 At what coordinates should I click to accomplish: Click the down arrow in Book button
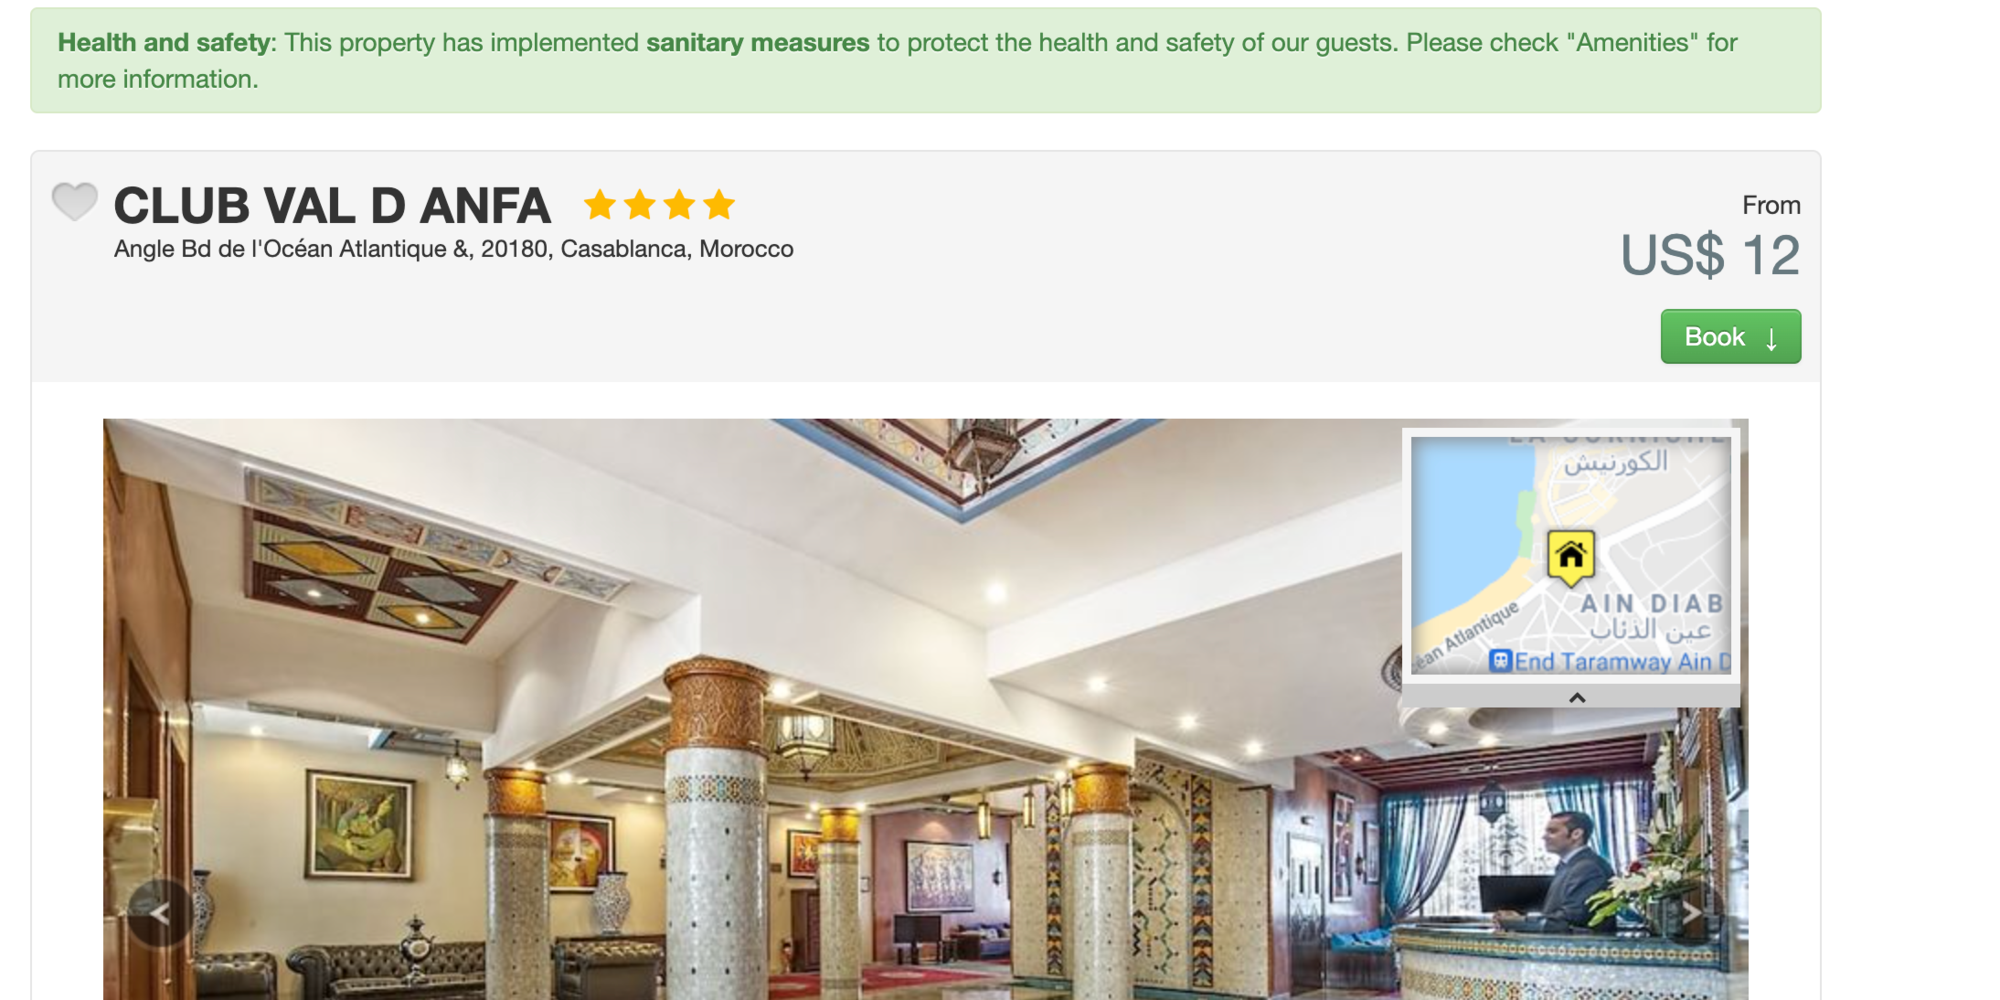(x=1771, y=339)
